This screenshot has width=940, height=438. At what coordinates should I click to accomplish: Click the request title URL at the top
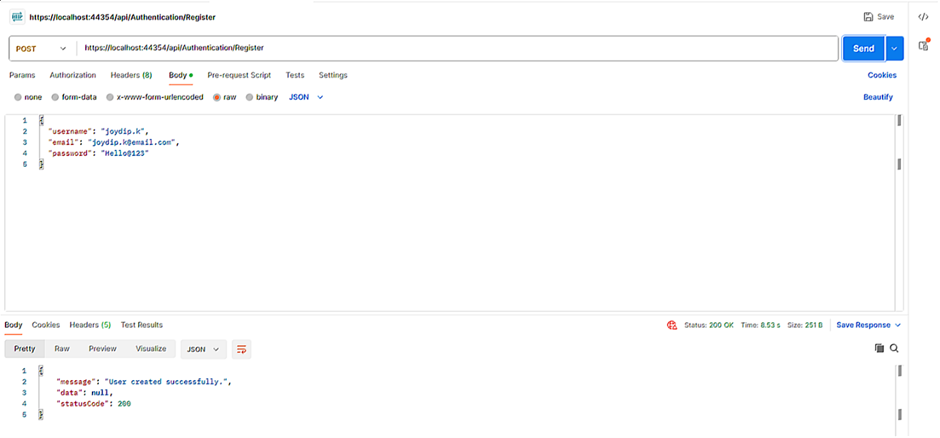tap(122, 17)
